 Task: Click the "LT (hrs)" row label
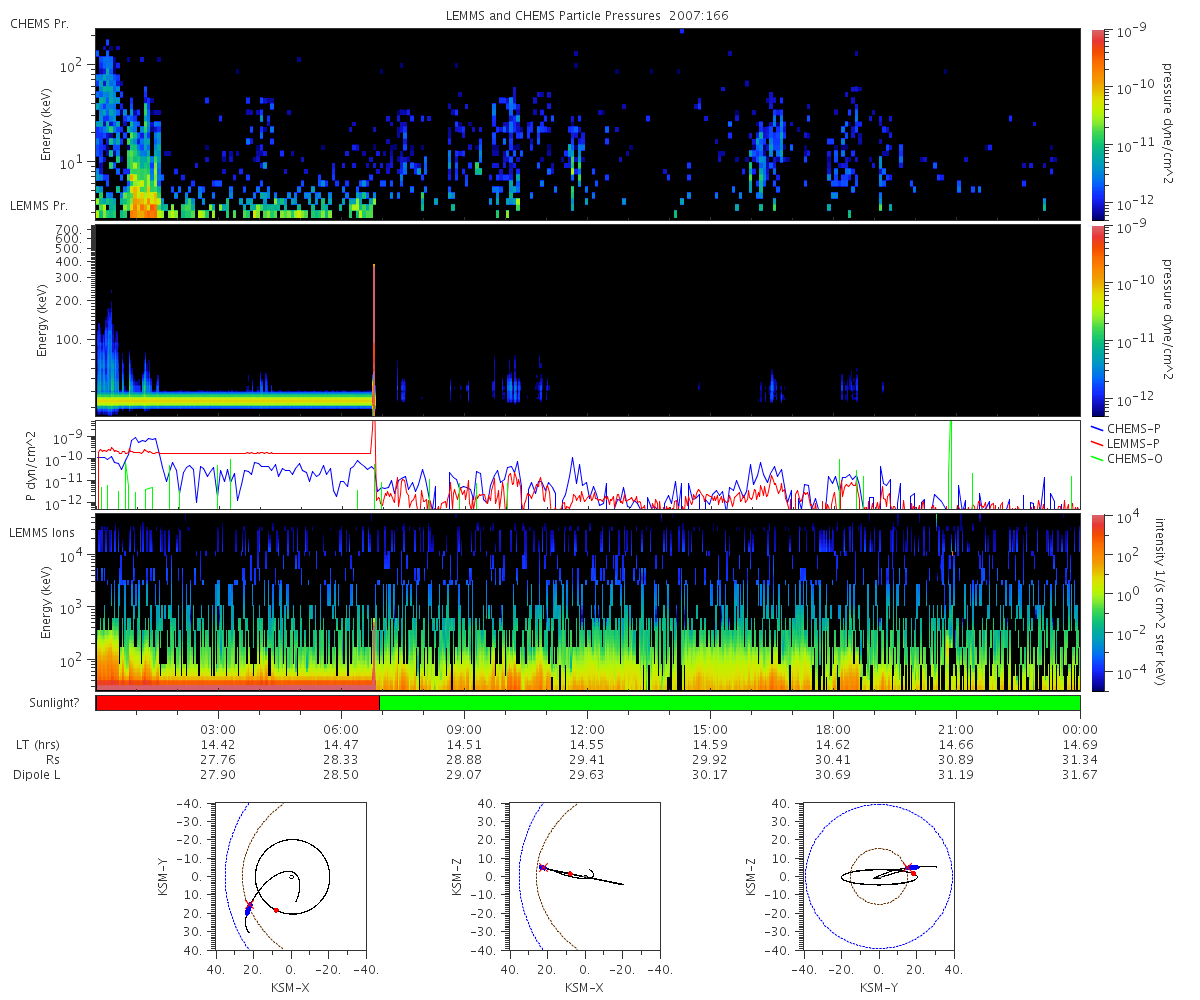(x=37, y=745)
